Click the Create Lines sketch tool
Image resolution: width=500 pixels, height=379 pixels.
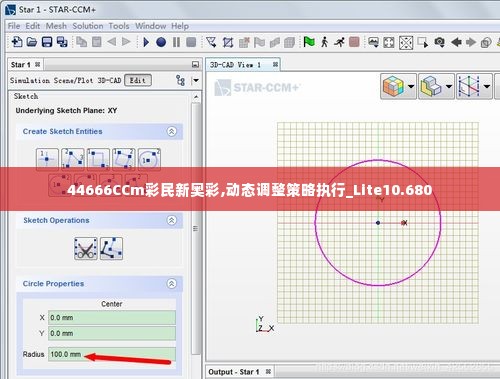pyautogui.click(x=73, y=159)
